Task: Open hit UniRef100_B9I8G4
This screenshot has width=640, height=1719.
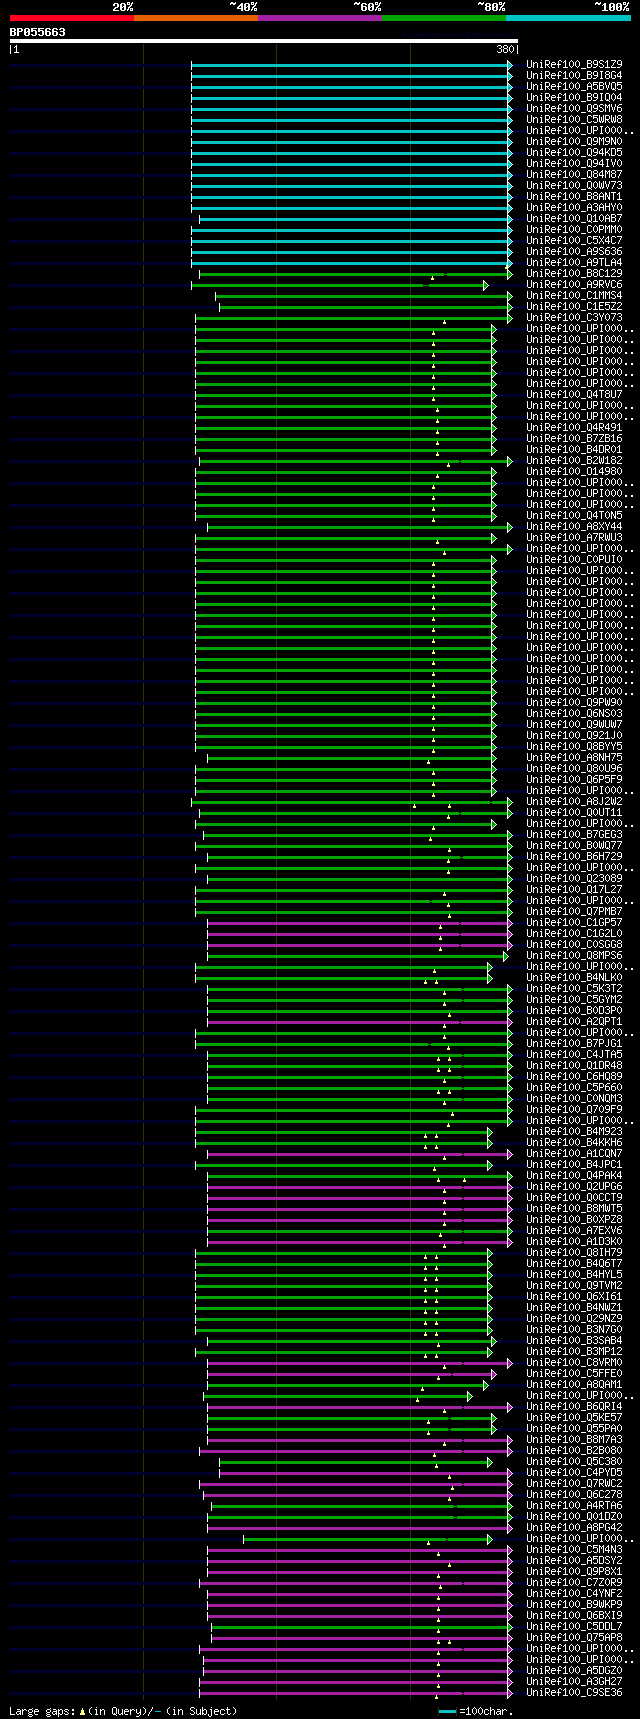Action: [x=574, y=75]
